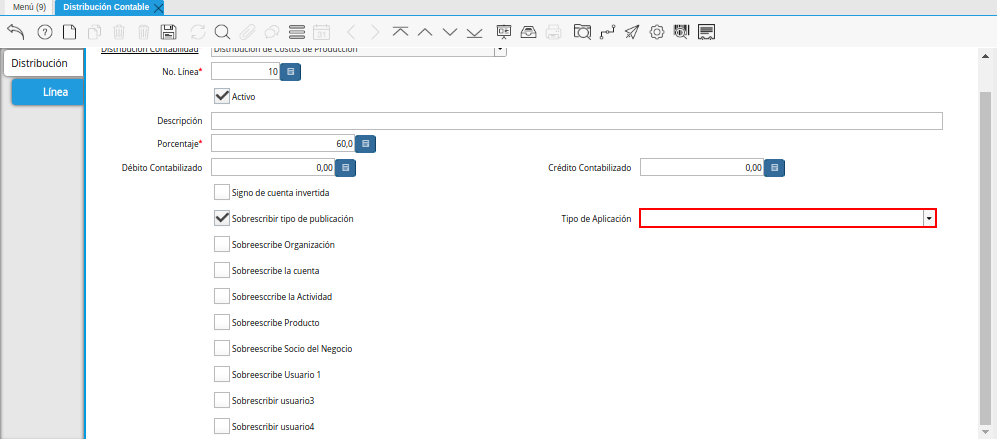Open the Tipo de Aplicación dropdown arrow
The height and width of the screenshot is (439, 997).
click(x=930, y=218)
